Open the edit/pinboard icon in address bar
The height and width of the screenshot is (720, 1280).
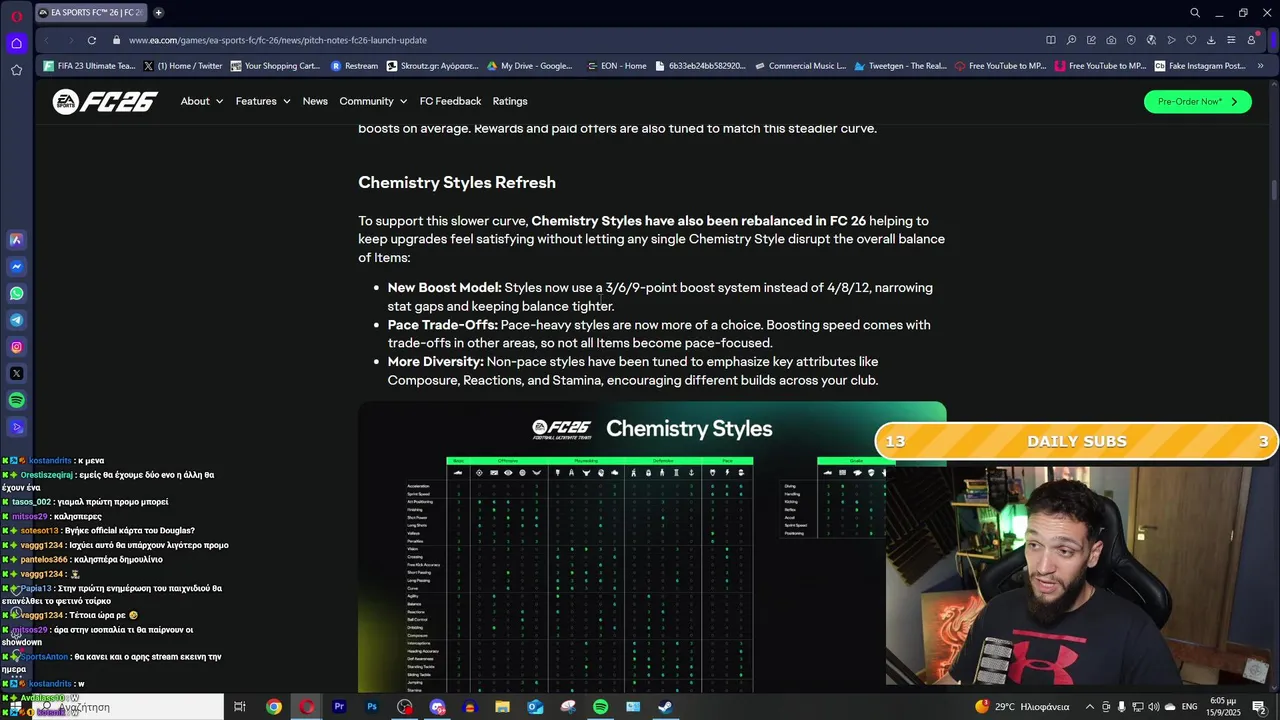pos(1091,40)
